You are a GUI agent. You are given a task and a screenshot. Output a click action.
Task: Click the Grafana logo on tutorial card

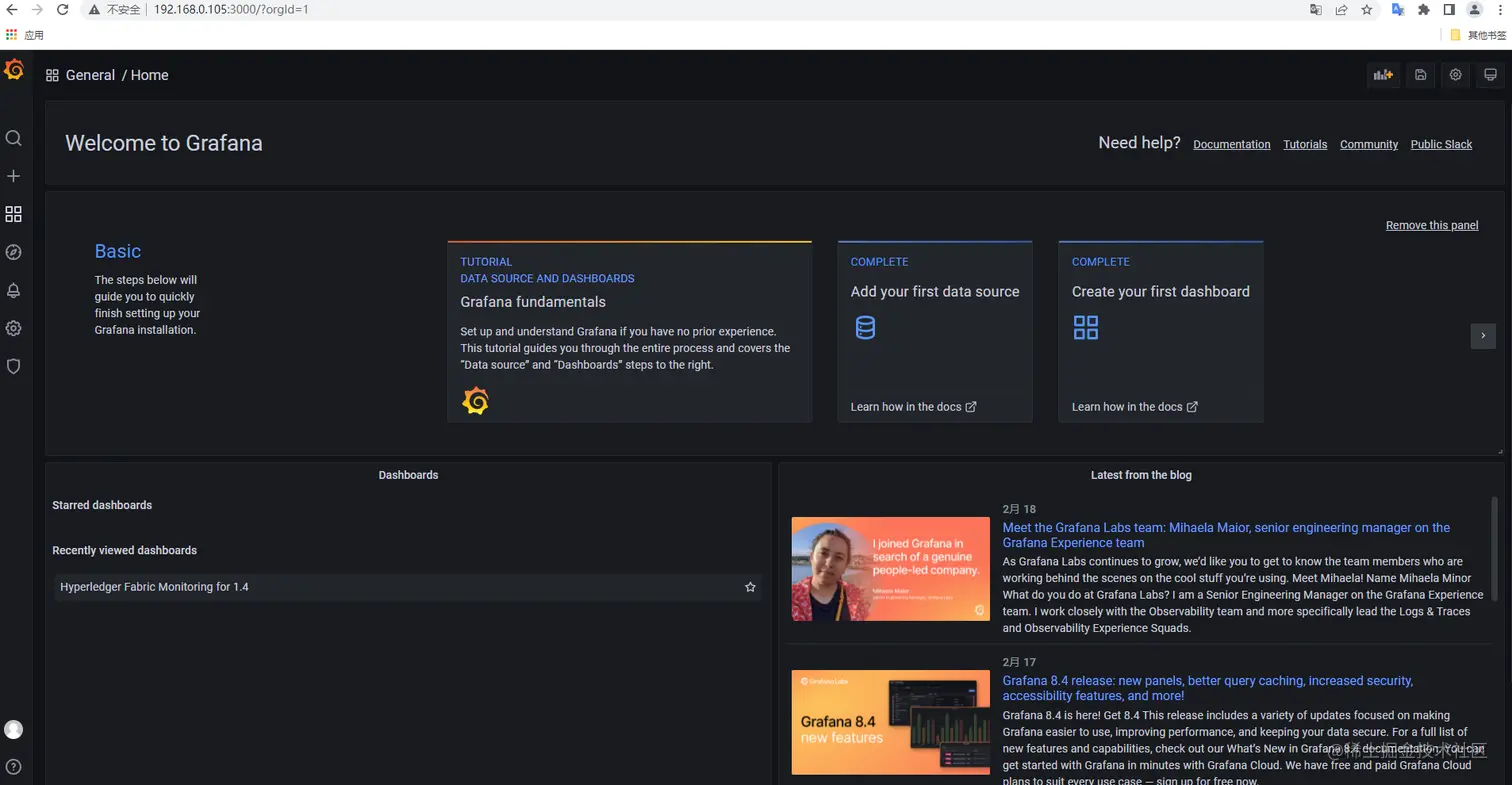pyautogui.click(x=475, y=401)
